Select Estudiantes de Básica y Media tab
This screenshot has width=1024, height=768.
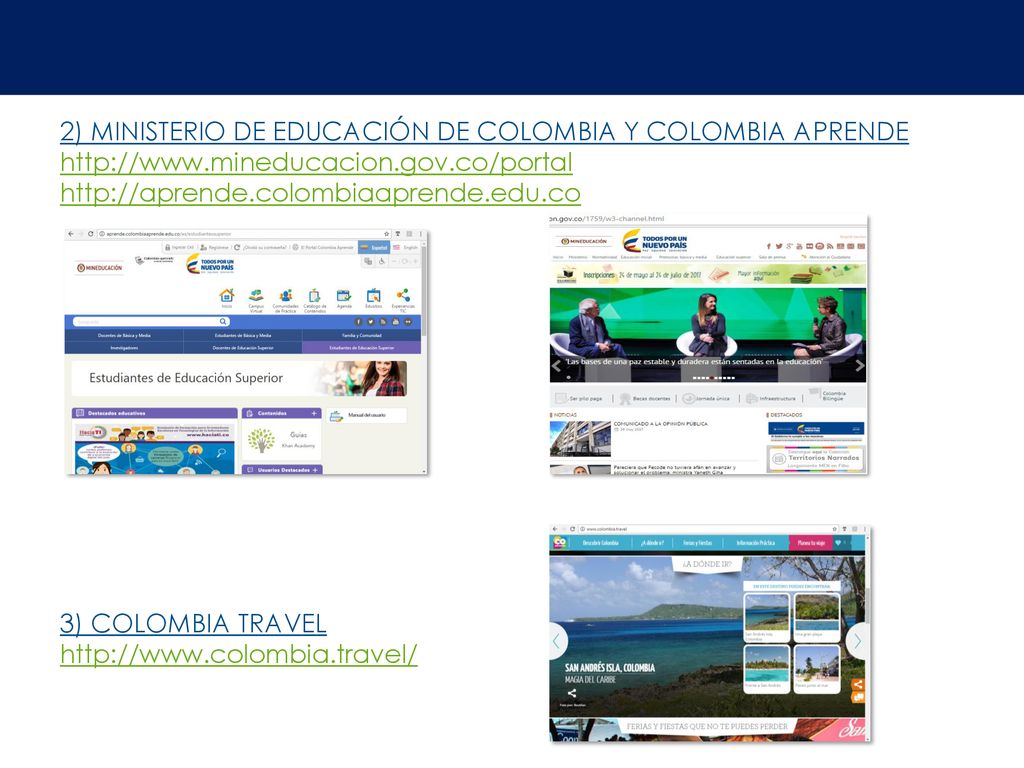pos(243,335)
